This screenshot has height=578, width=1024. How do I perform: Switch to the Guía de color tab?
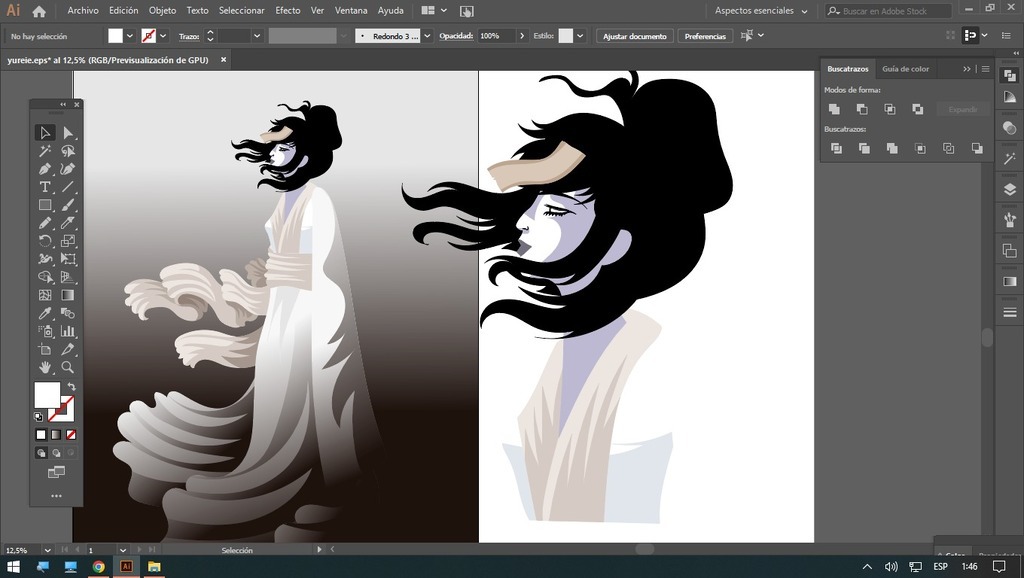coord(905,69)
